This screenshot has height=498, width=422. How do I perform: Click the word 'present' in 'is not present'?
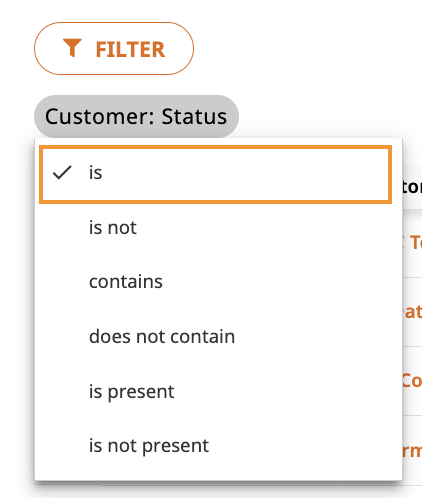(x=175, y=446)
